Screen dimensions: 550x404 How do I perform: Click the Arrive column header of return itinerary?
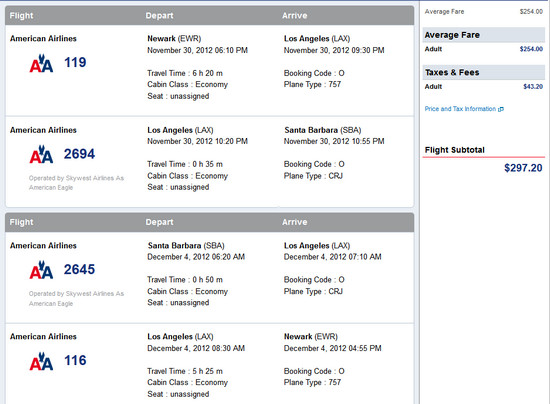pyautogui.click(x=295, y=222)
